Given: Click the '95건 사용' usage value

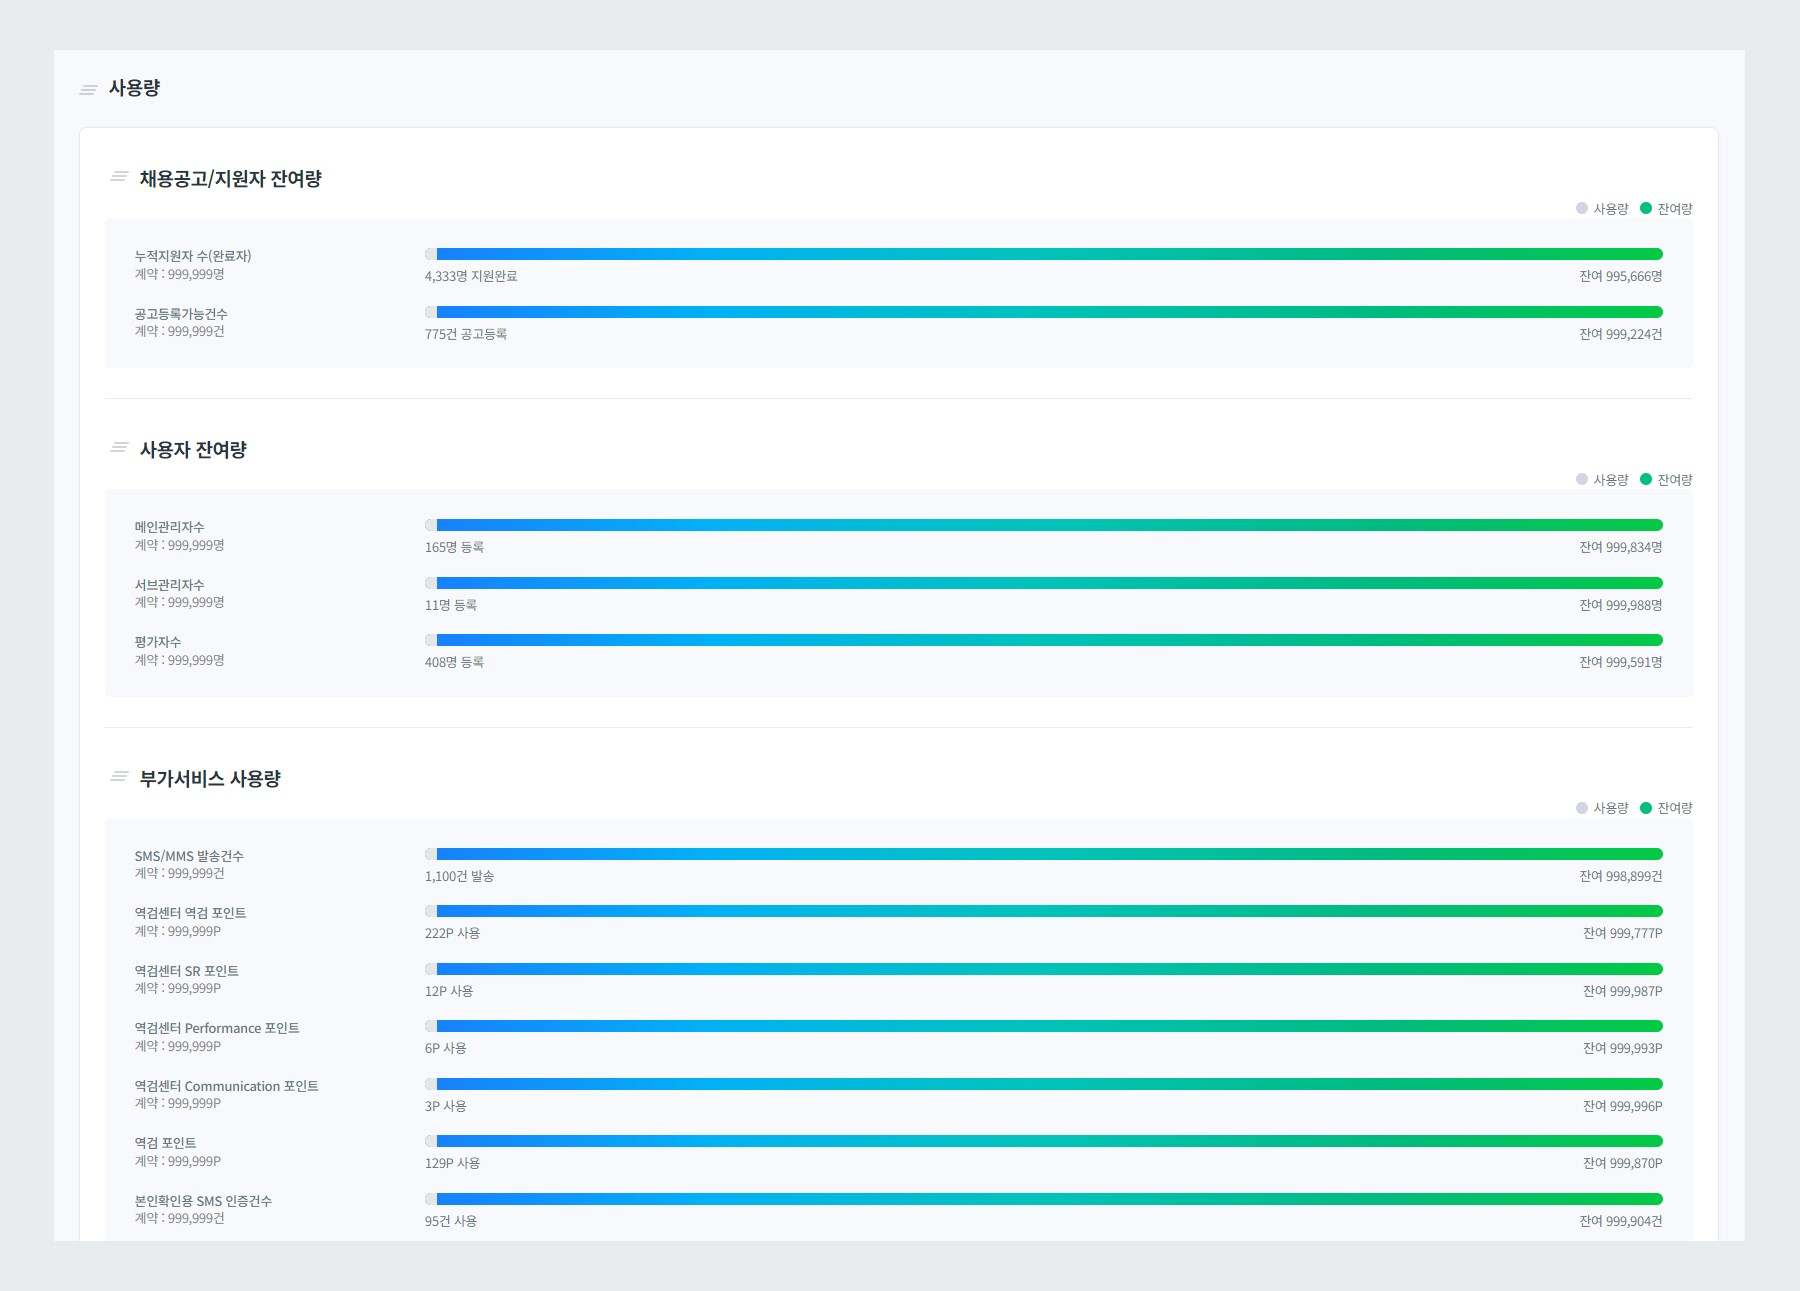Looking at the screenshot, I should pyautogui.click(x=451, y=1221).
